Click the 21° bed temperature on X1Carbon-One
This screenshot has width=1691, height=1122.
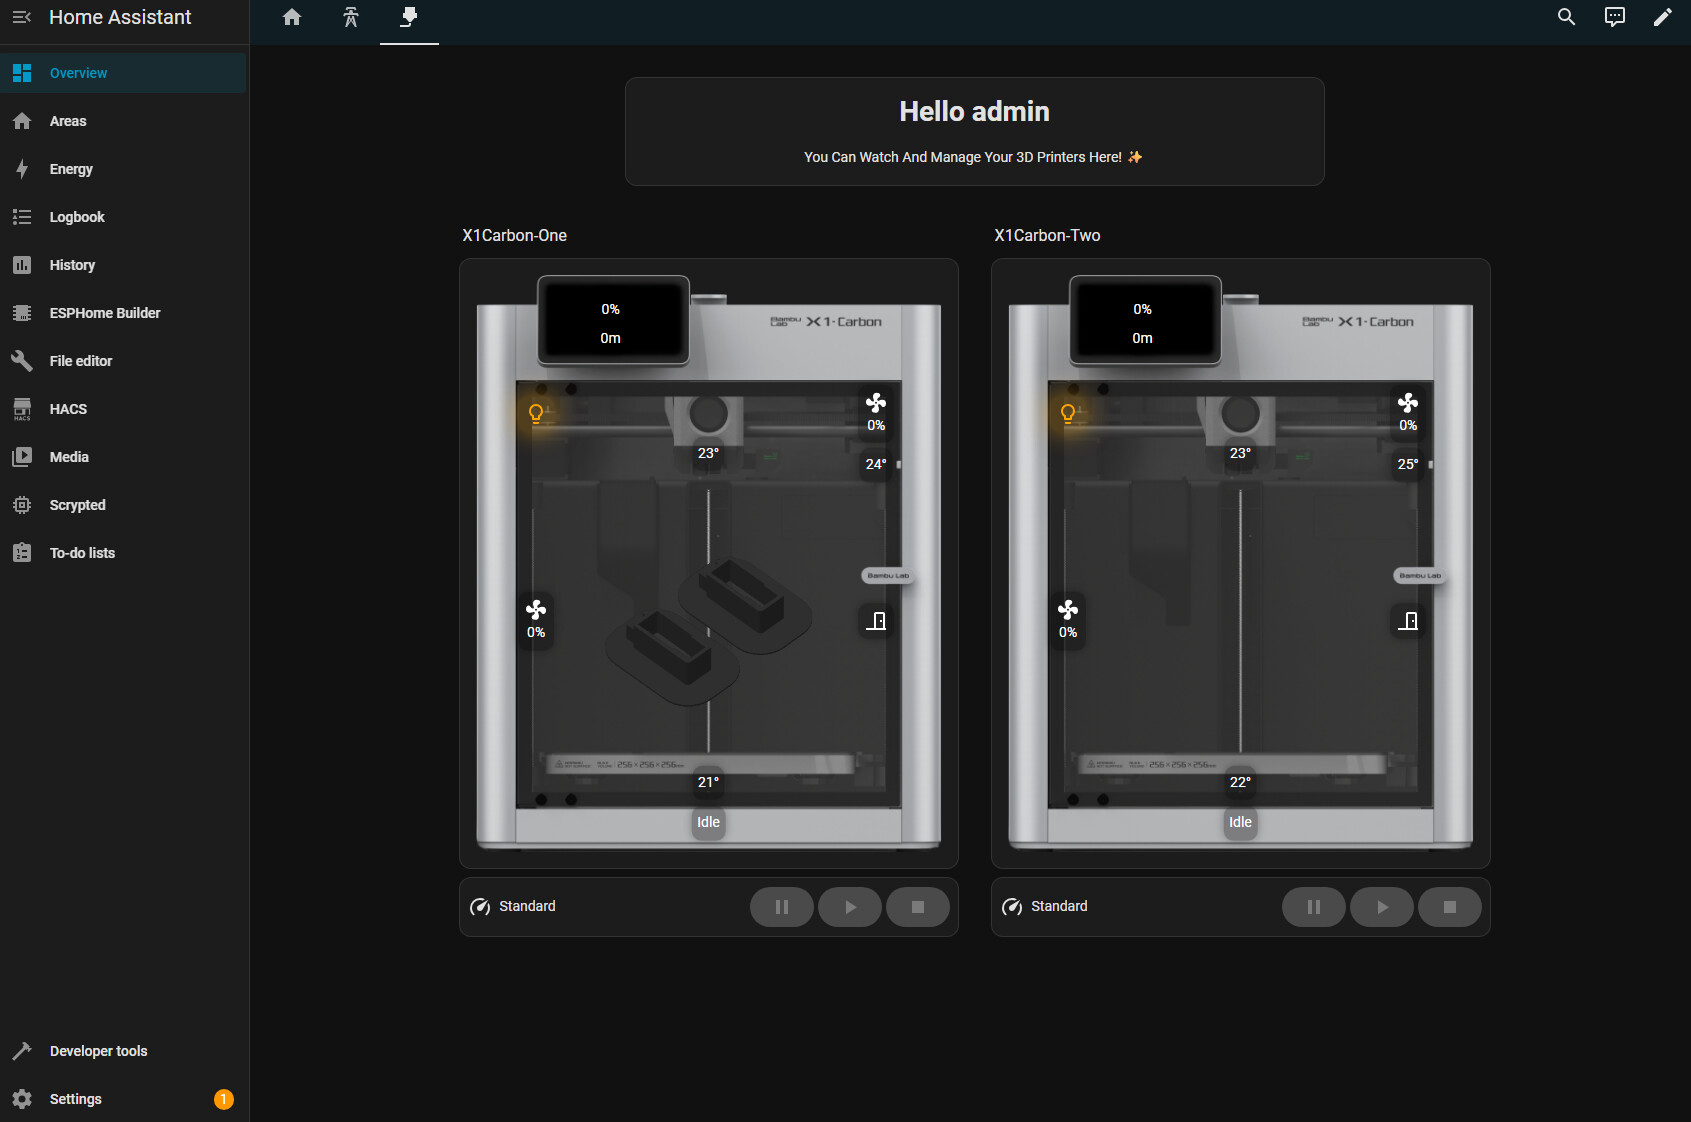708,782
